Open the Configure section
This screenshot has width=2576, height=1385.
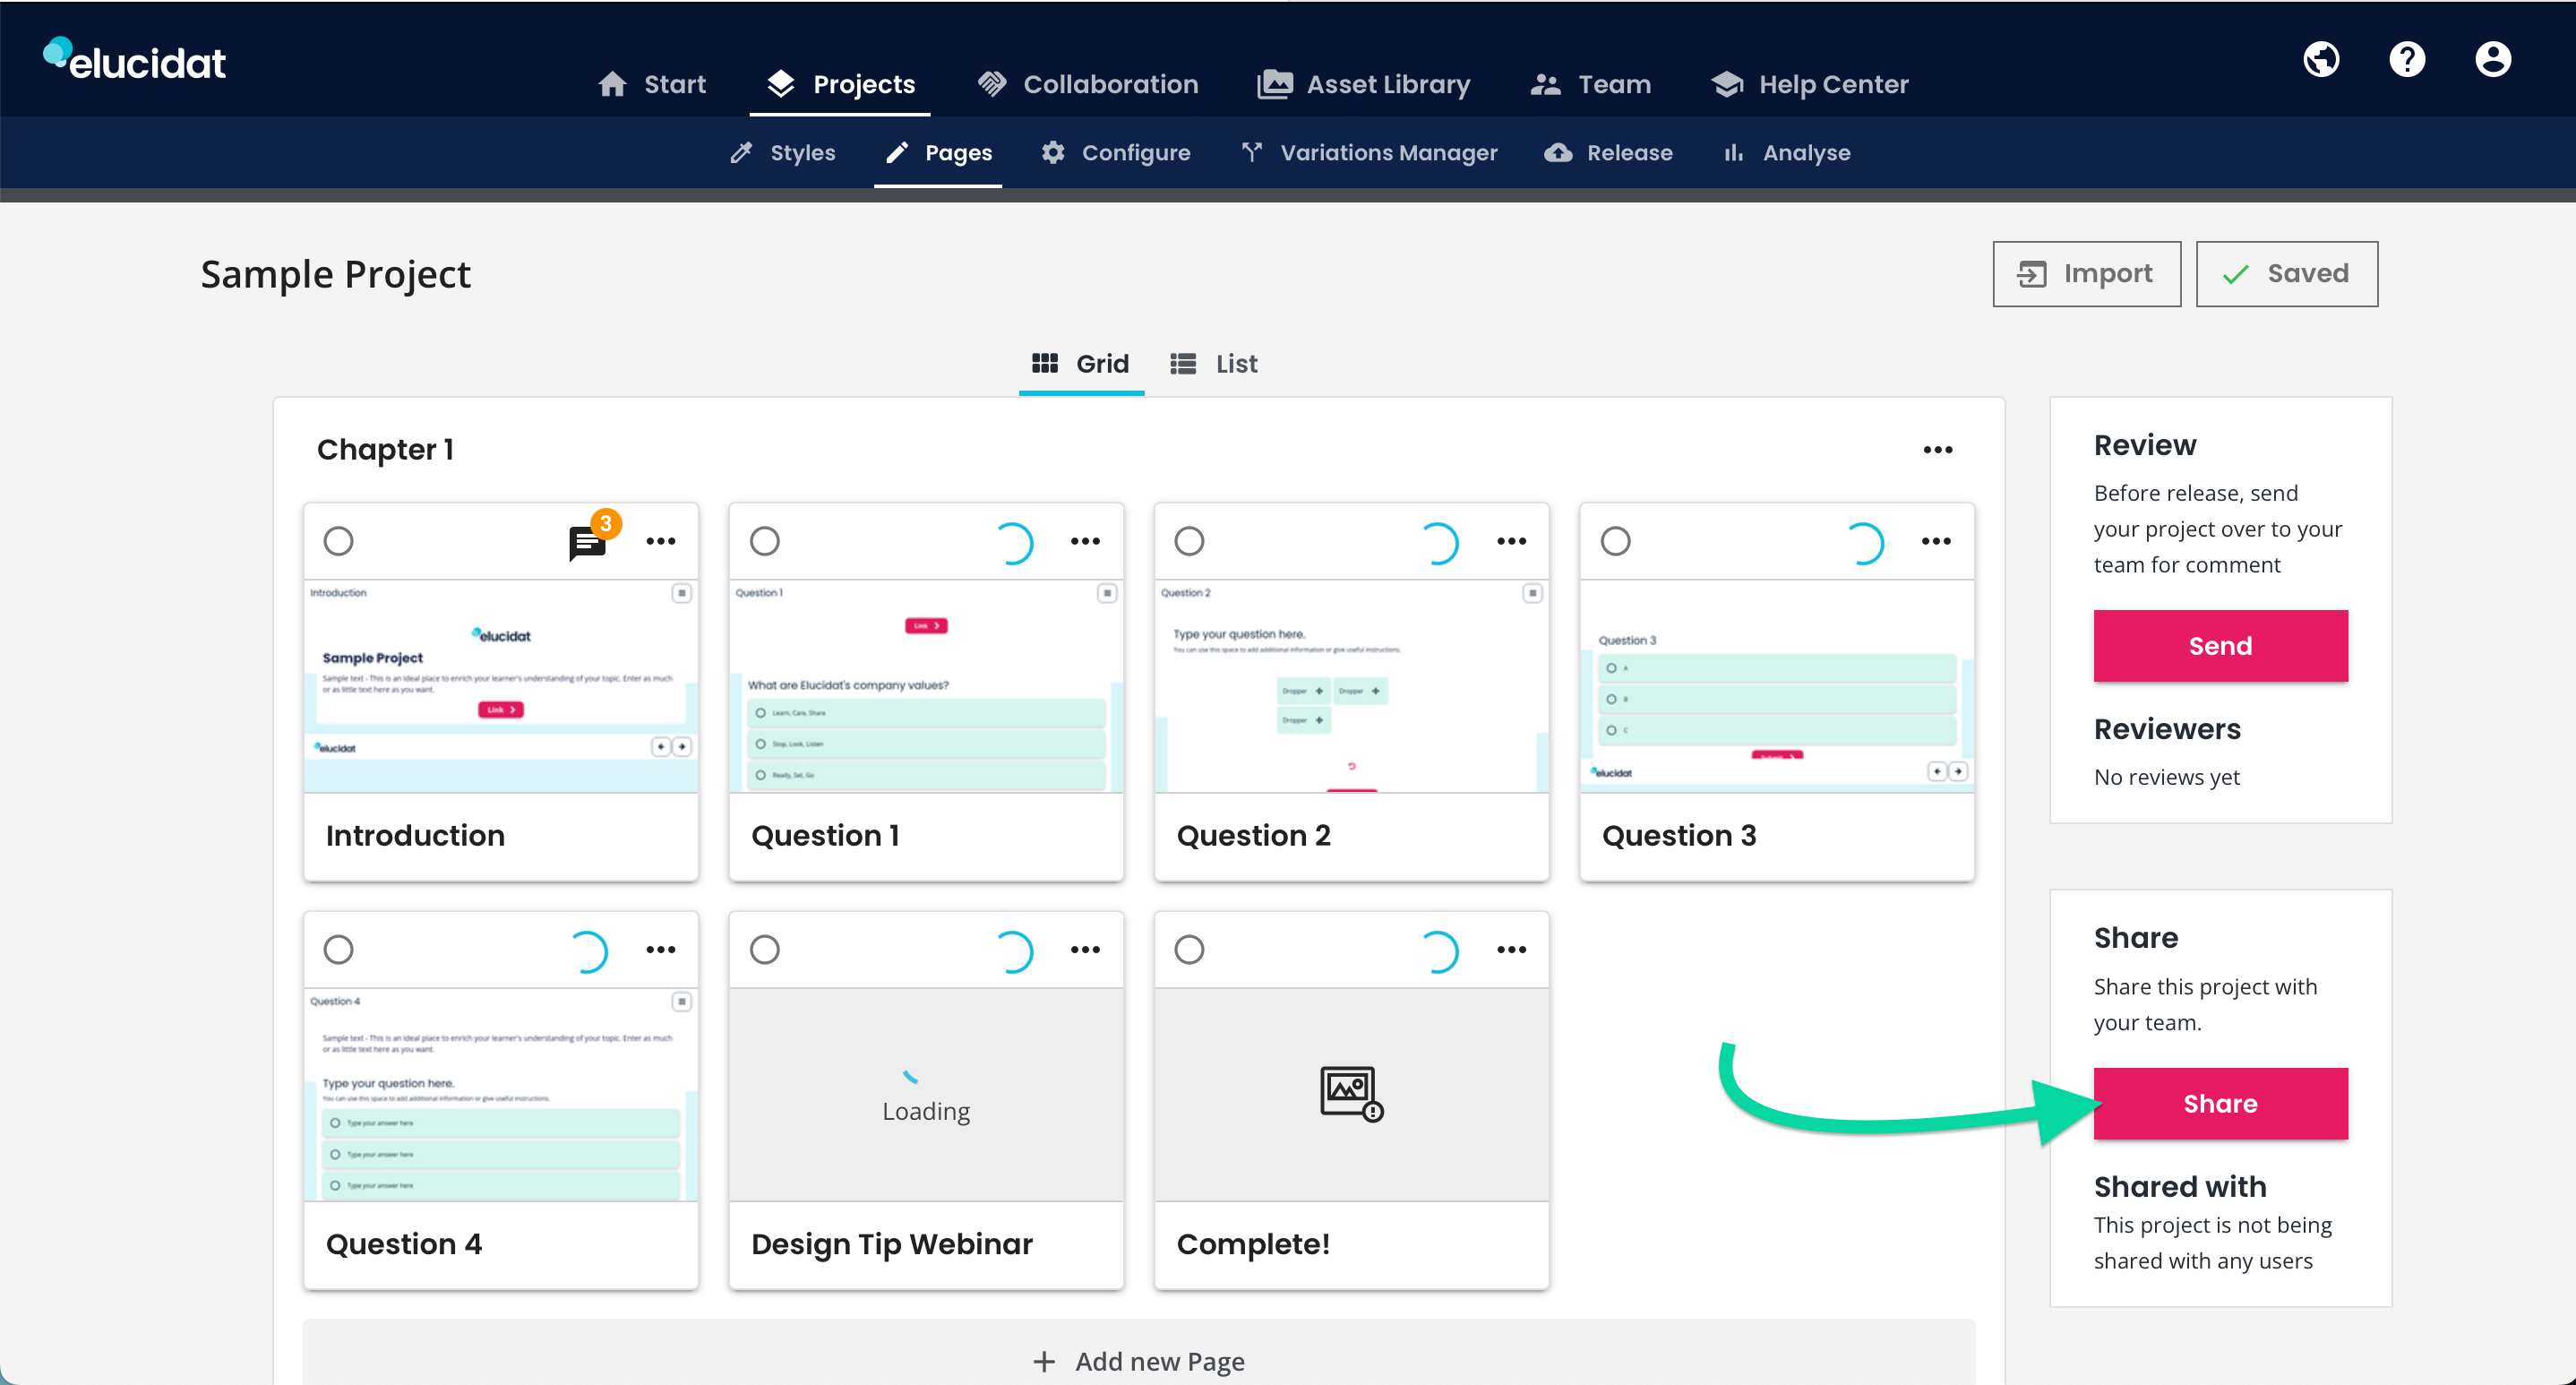point(1115,153)
